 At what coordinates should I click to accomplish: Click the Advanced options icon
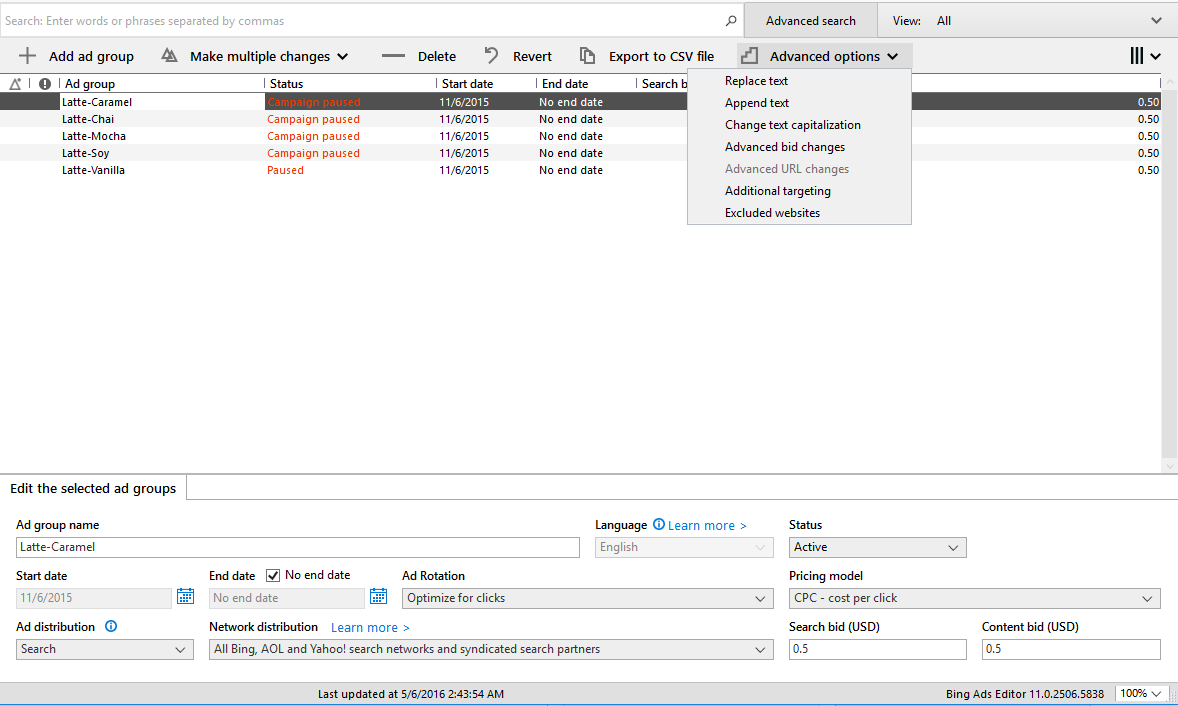(x=749, y=56)
